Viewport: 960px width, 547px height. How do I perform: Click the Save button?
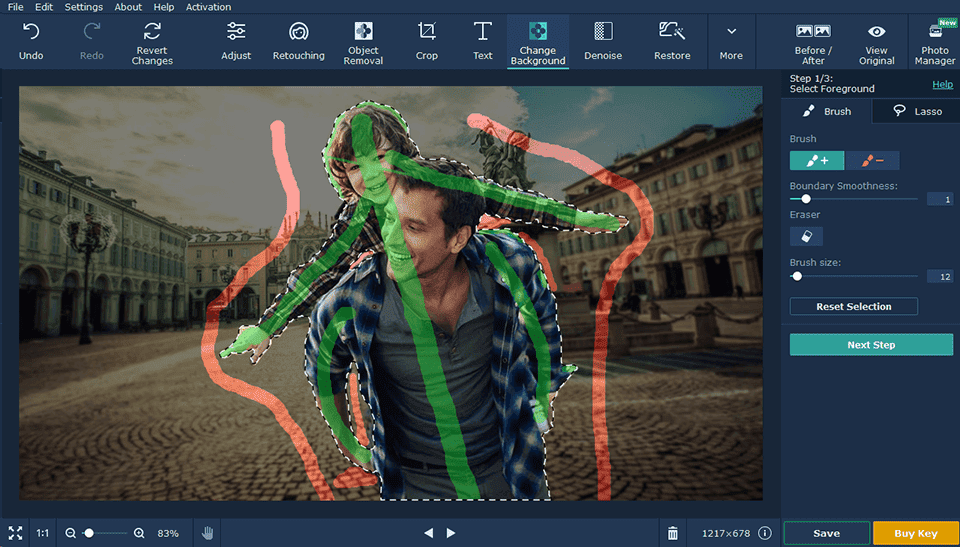(827, 533)
